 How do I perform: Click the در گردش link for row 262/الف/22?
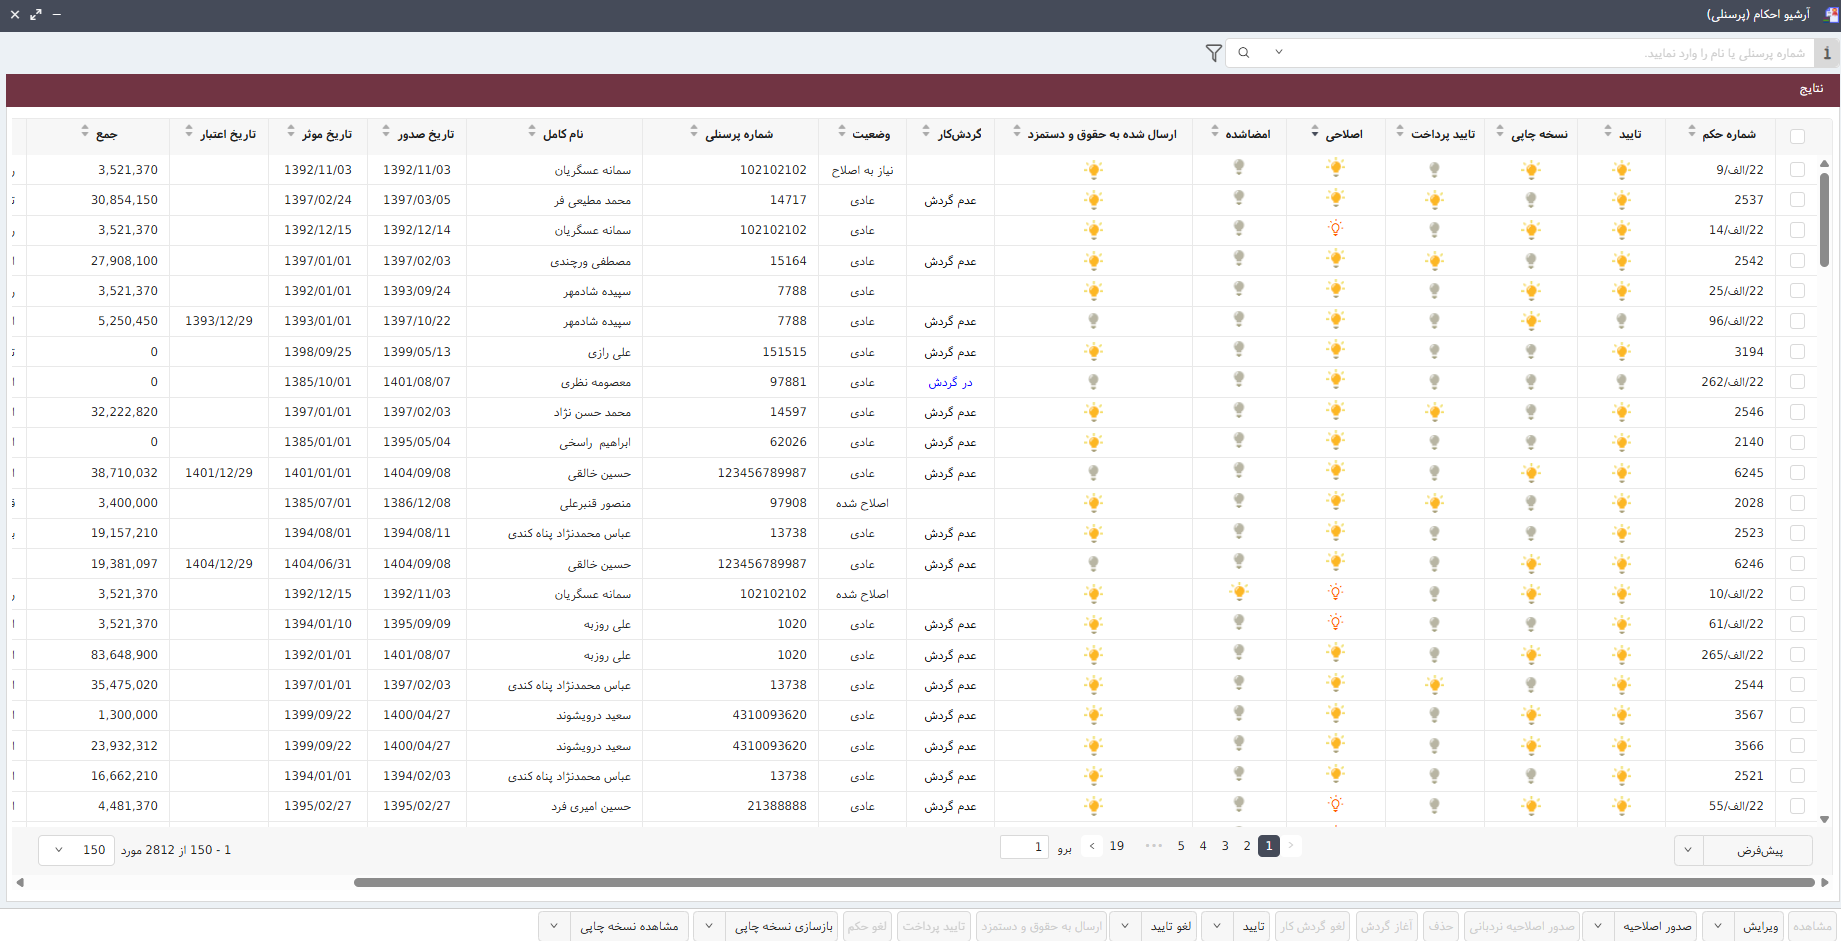(x=950, y=382)
